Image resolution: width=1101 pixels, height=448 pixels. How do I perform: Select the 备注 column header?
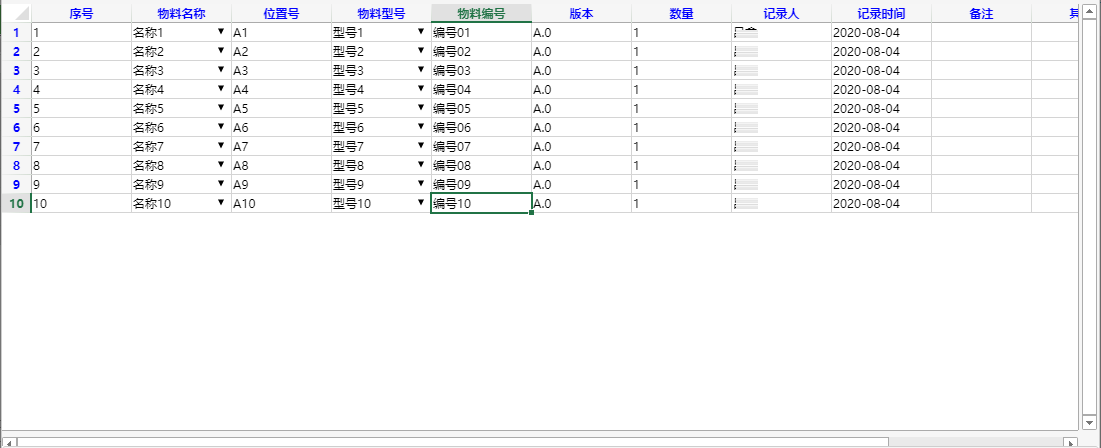coord(981,13)
